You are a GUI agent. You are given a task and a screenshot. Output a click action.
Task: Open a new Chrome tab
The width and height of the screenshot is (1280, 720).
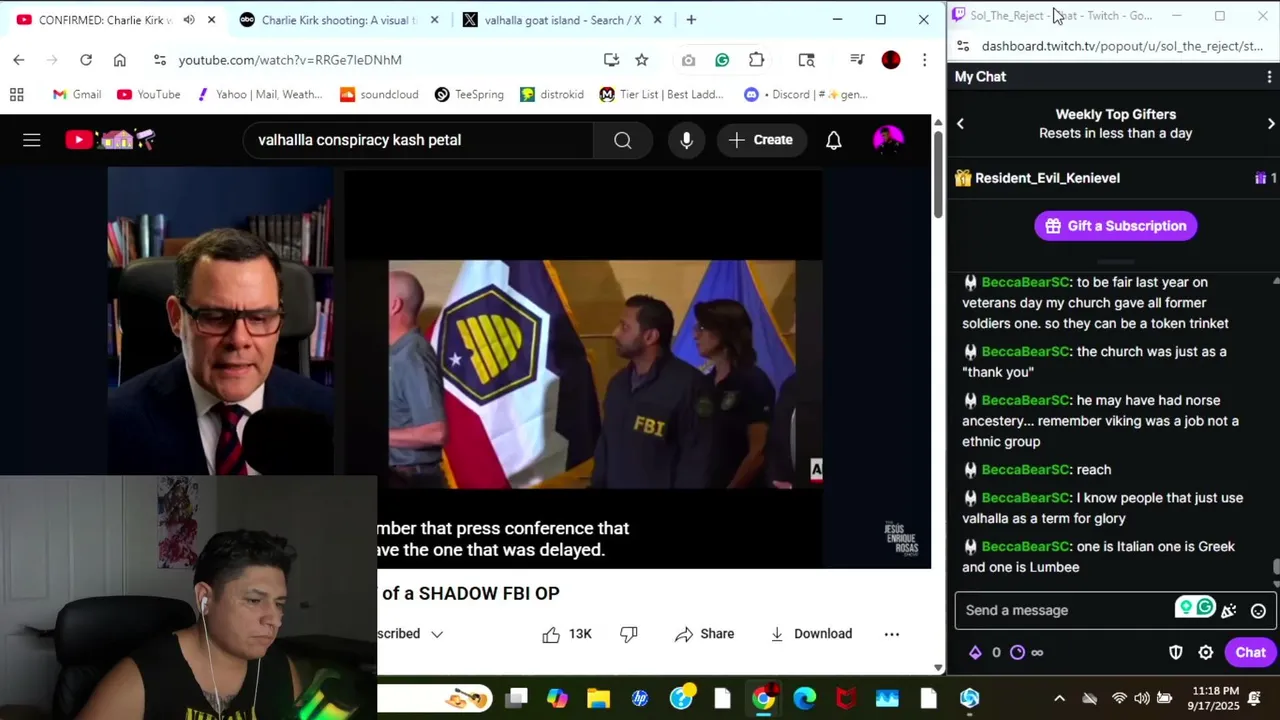coord(691,20)
